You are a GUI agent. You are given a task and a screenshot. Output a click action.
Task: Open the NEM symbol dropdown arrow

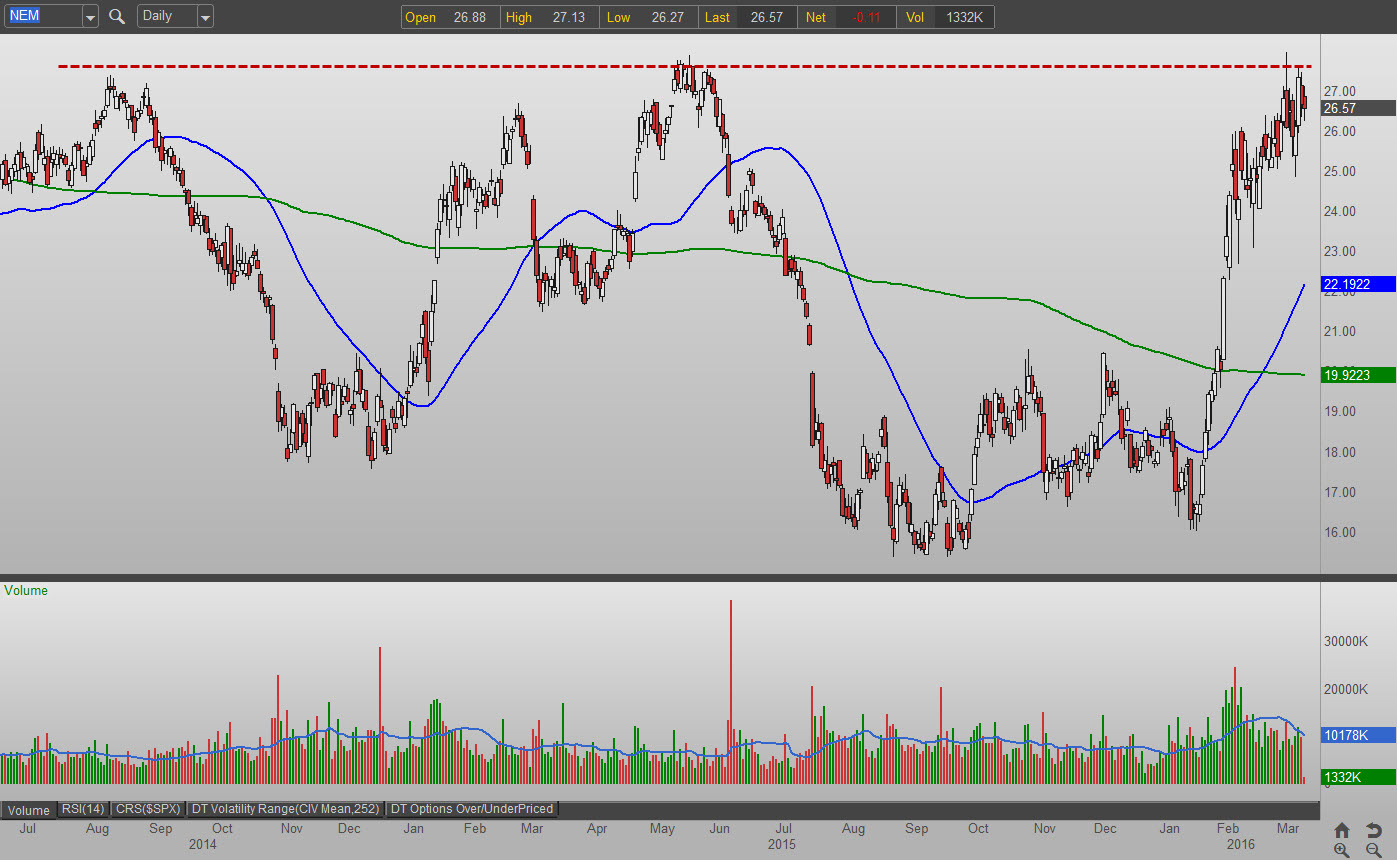(90, 17)
